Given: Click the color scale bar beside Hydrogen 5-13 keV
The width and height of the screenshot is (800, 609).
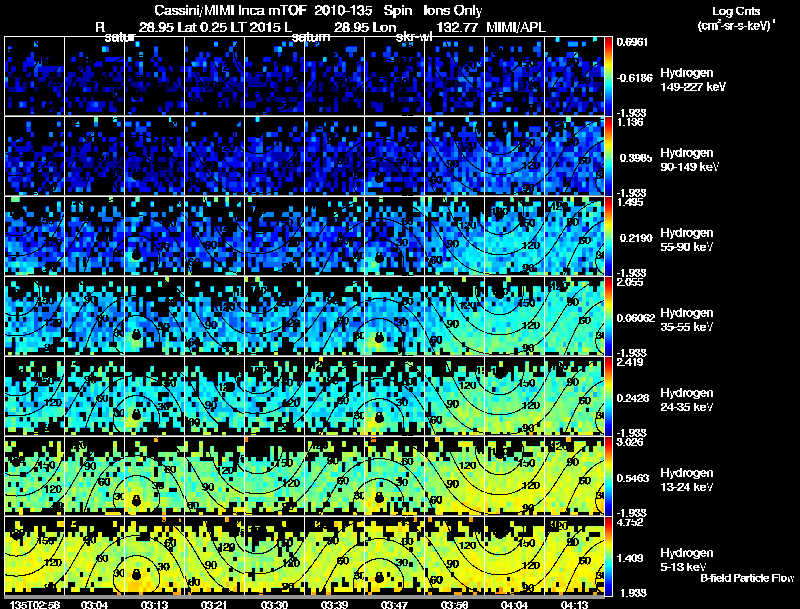Looking at the screenshot, I should [x=608, y=556].
